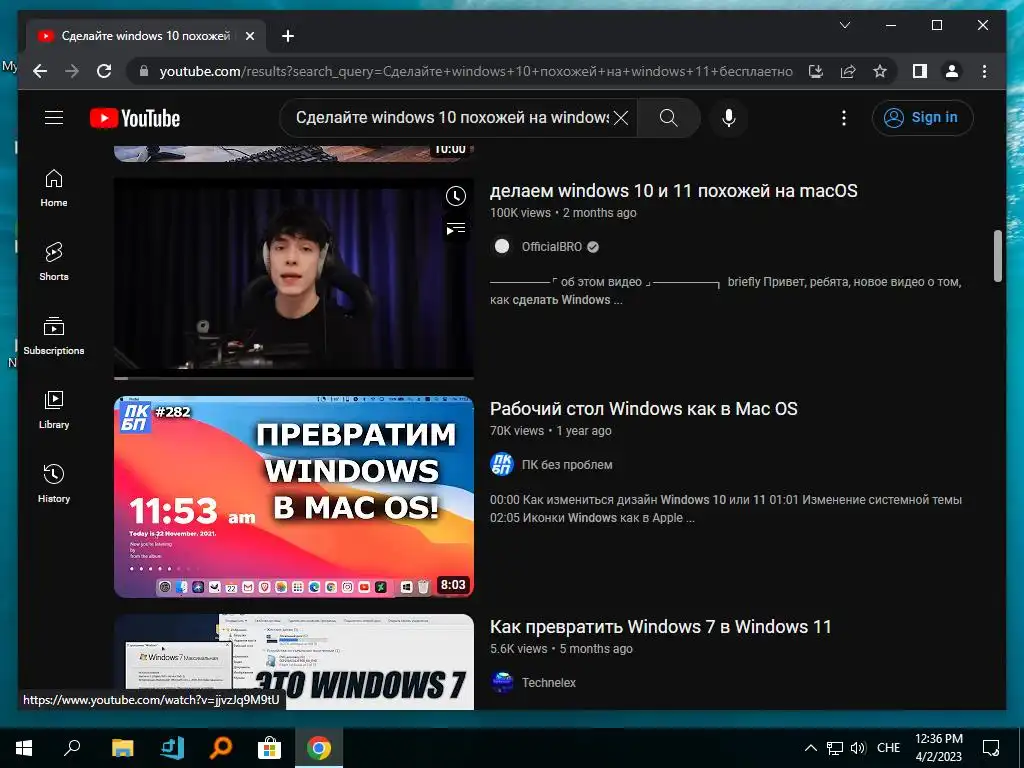Run search with the magnifier button

(x=668, y=118)
